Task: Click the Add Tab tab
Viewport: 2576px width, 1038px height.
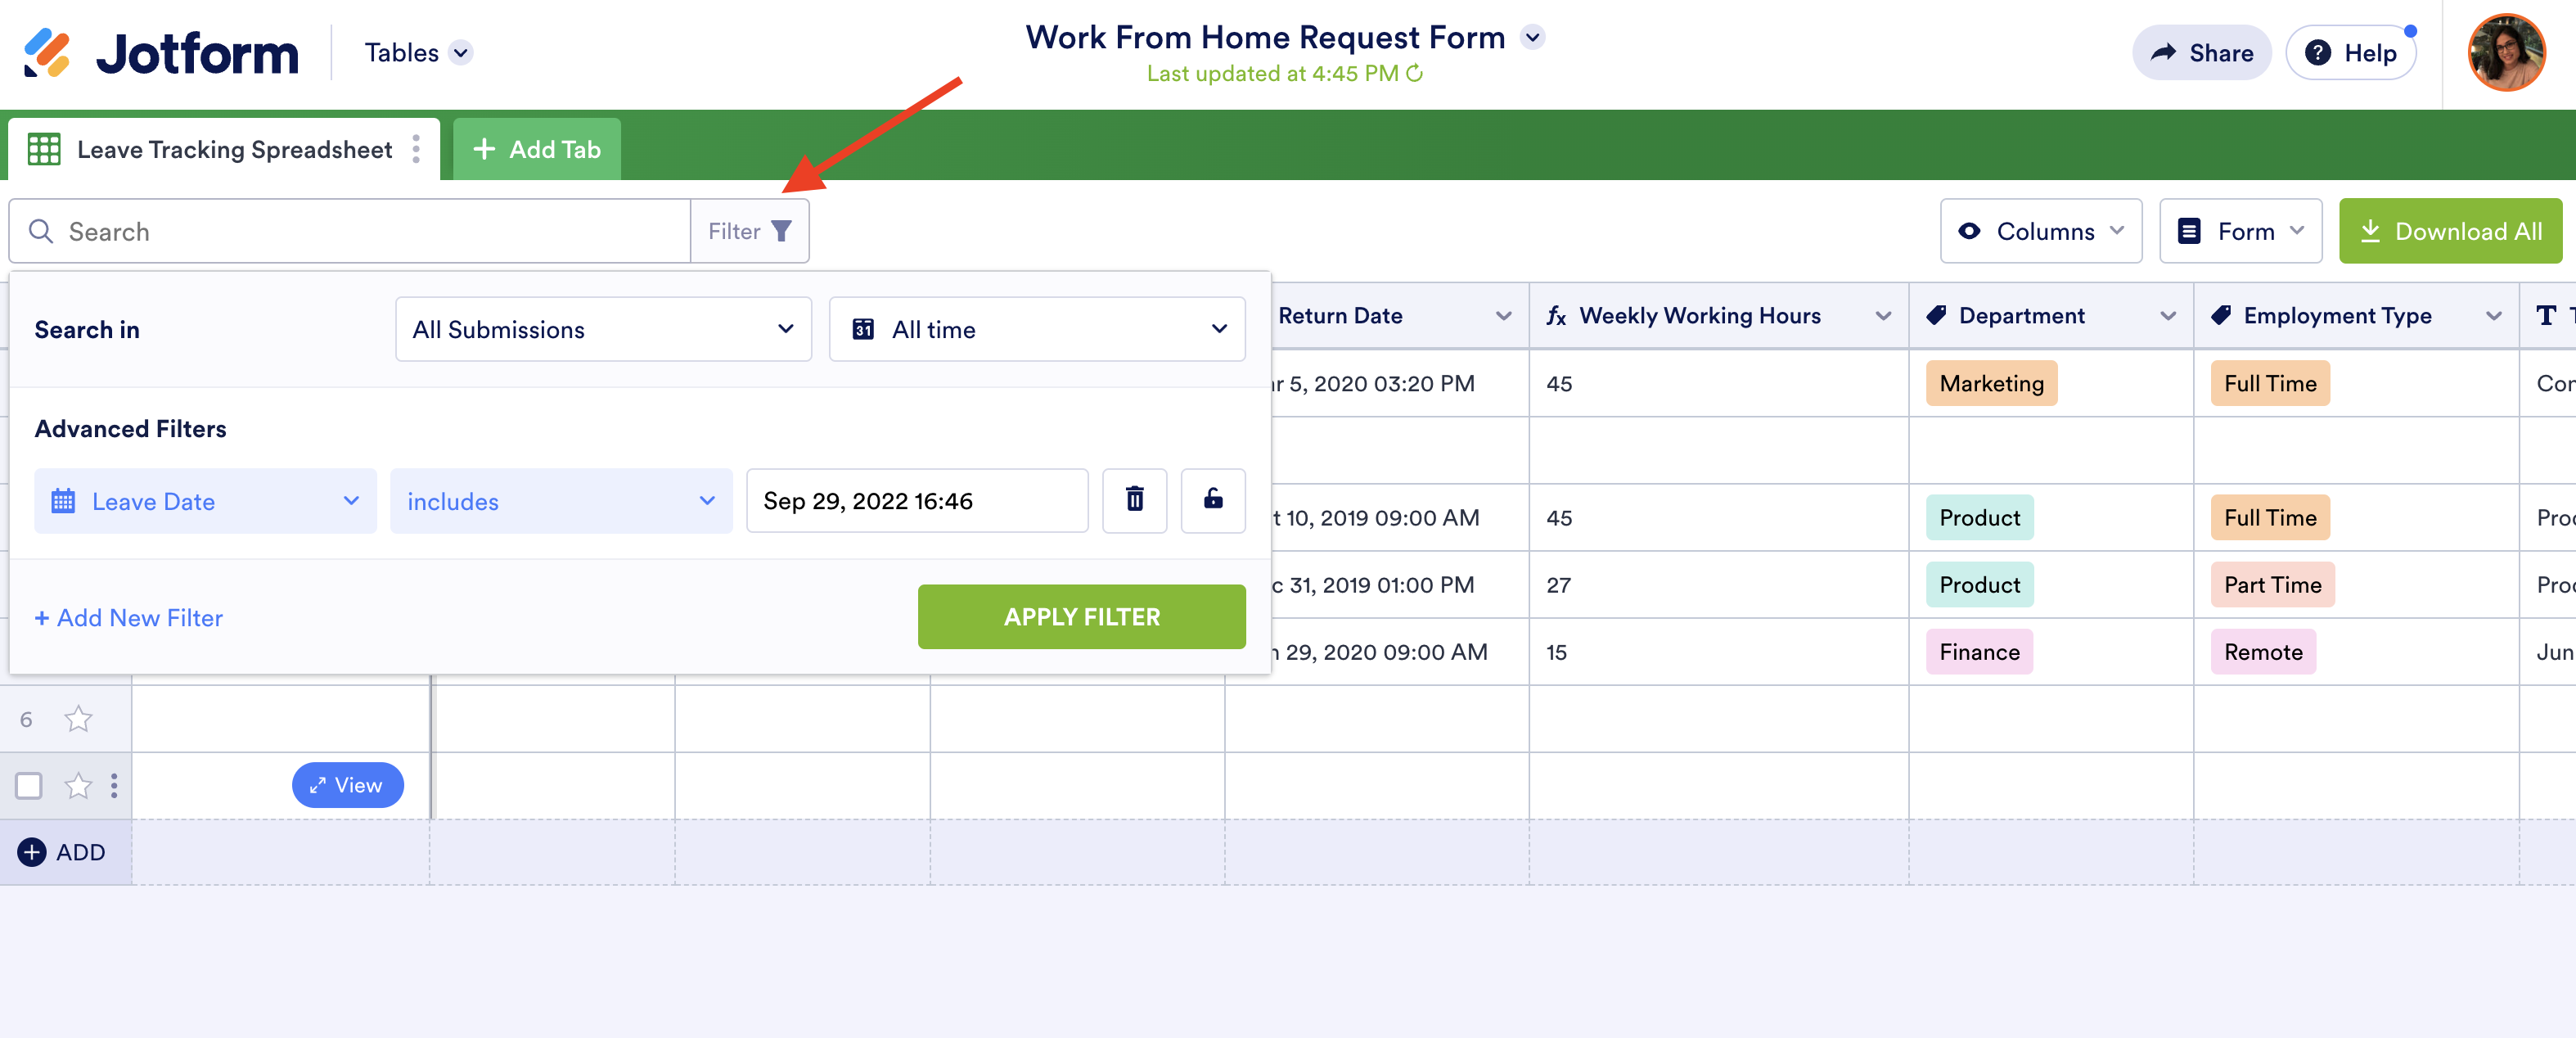Action: pyautogui.click(x=537, y=149)
